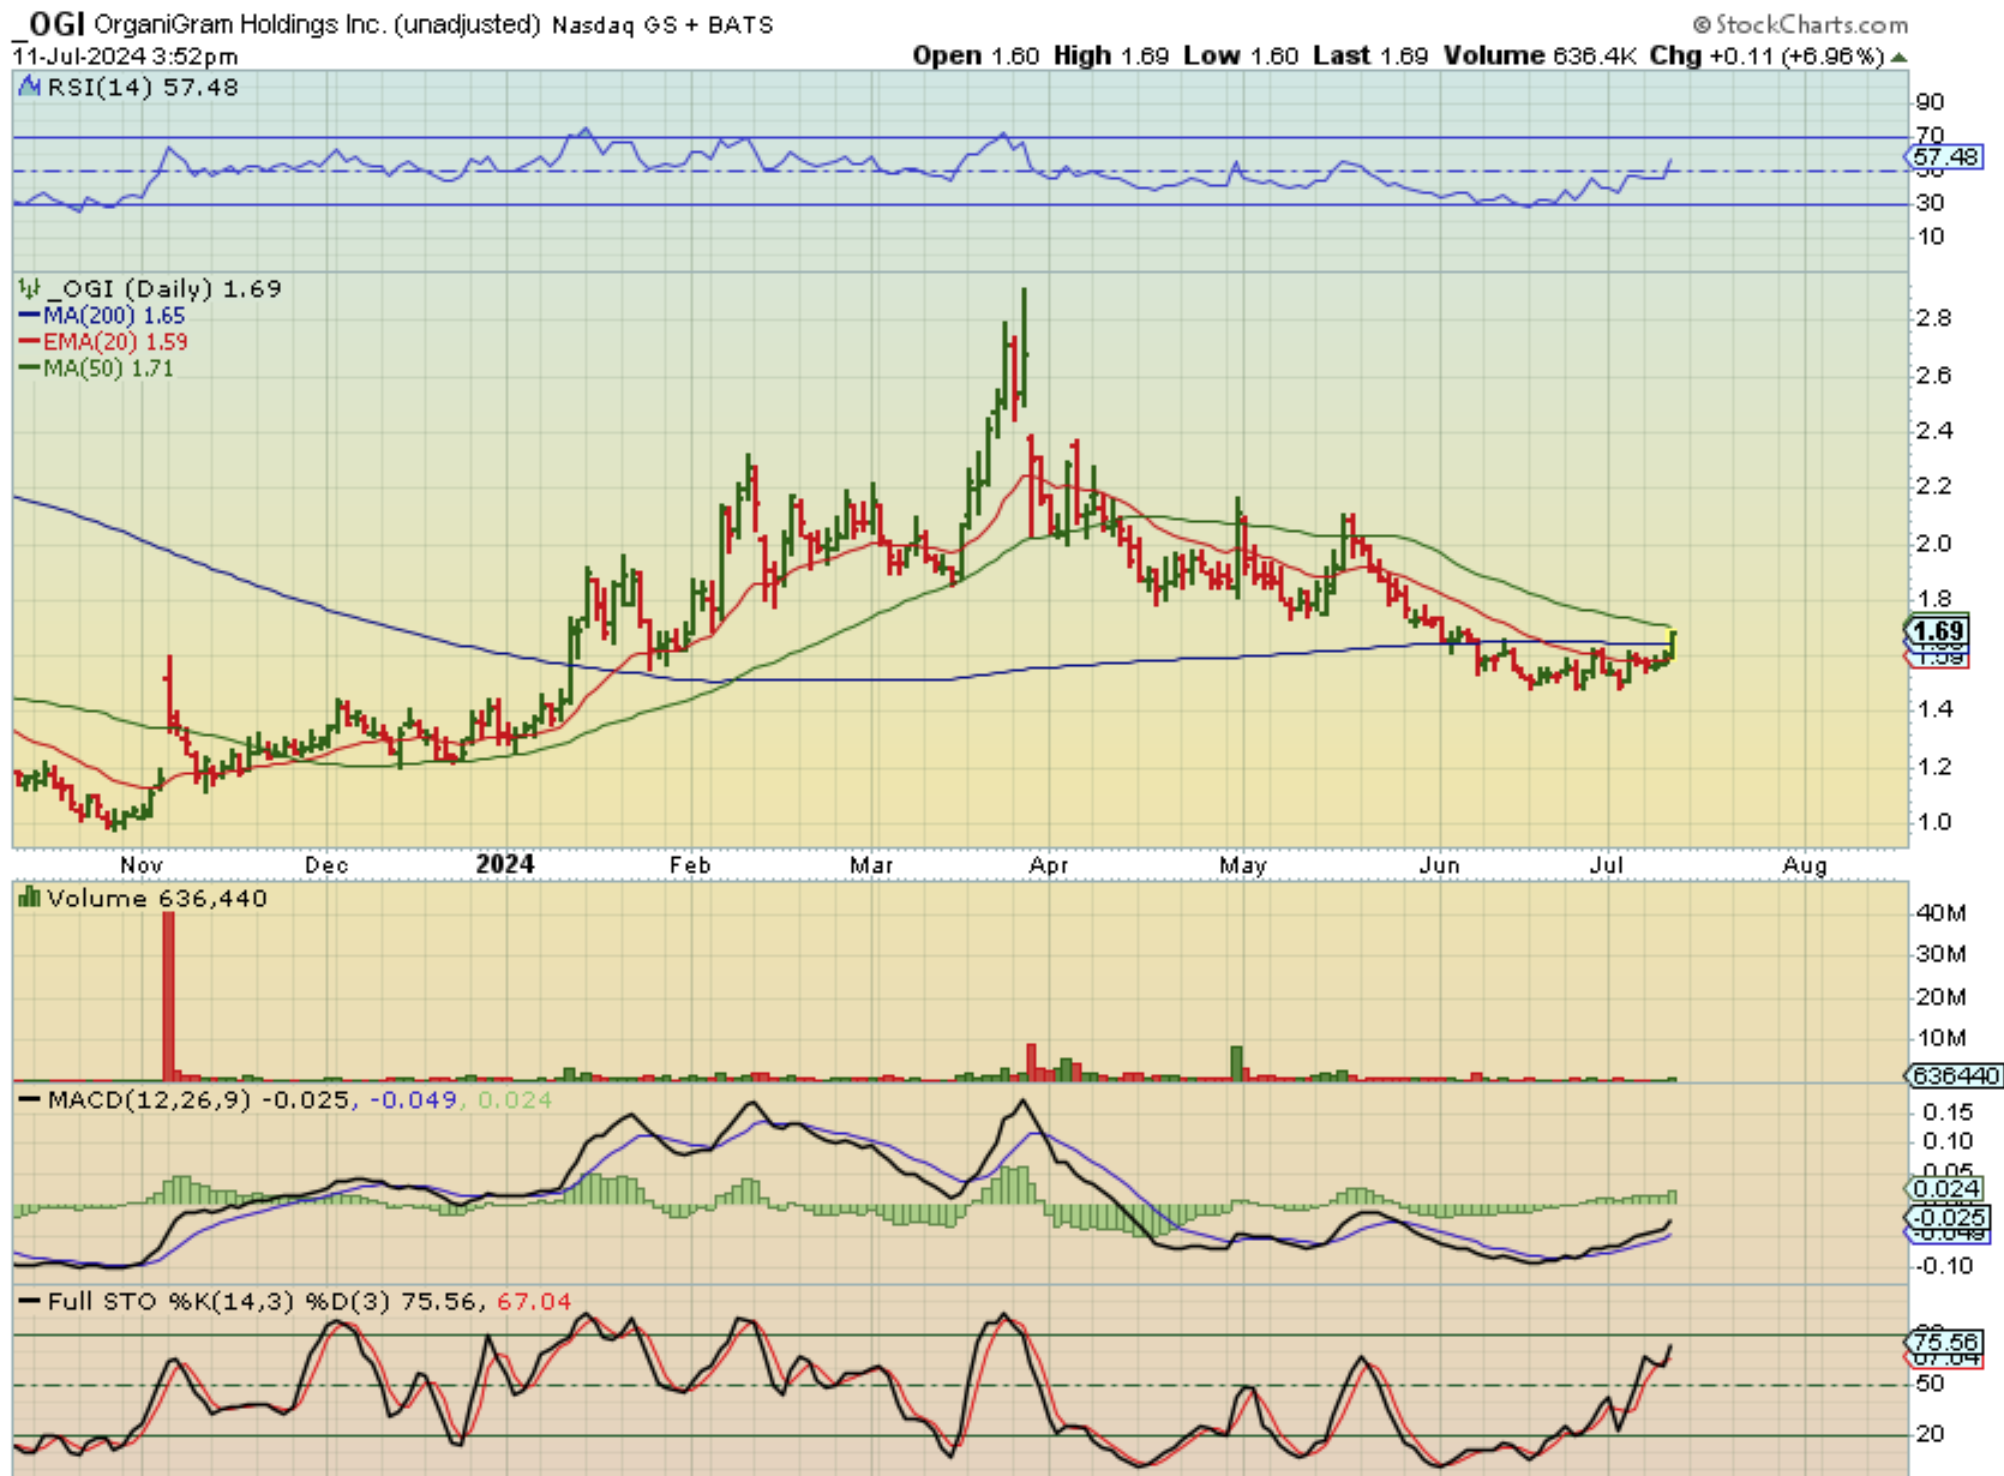Select the 636440 volume value tag
The height and width of the screenshot is (1476, 2004).
[1954, 1076]
